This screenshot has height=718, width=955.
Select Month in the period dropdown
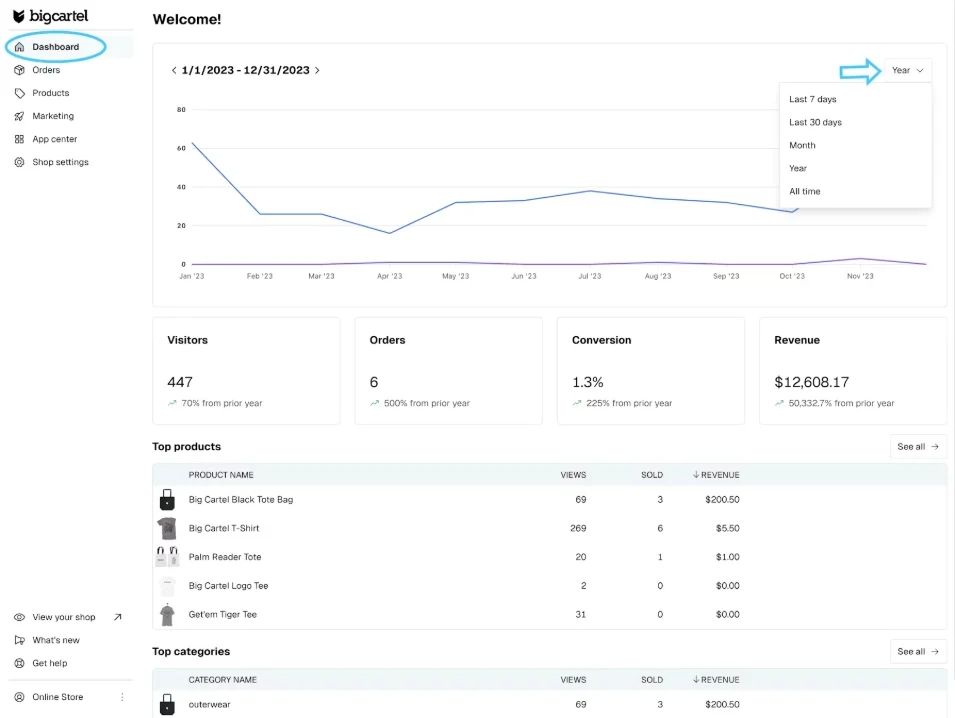coord(802,145)
